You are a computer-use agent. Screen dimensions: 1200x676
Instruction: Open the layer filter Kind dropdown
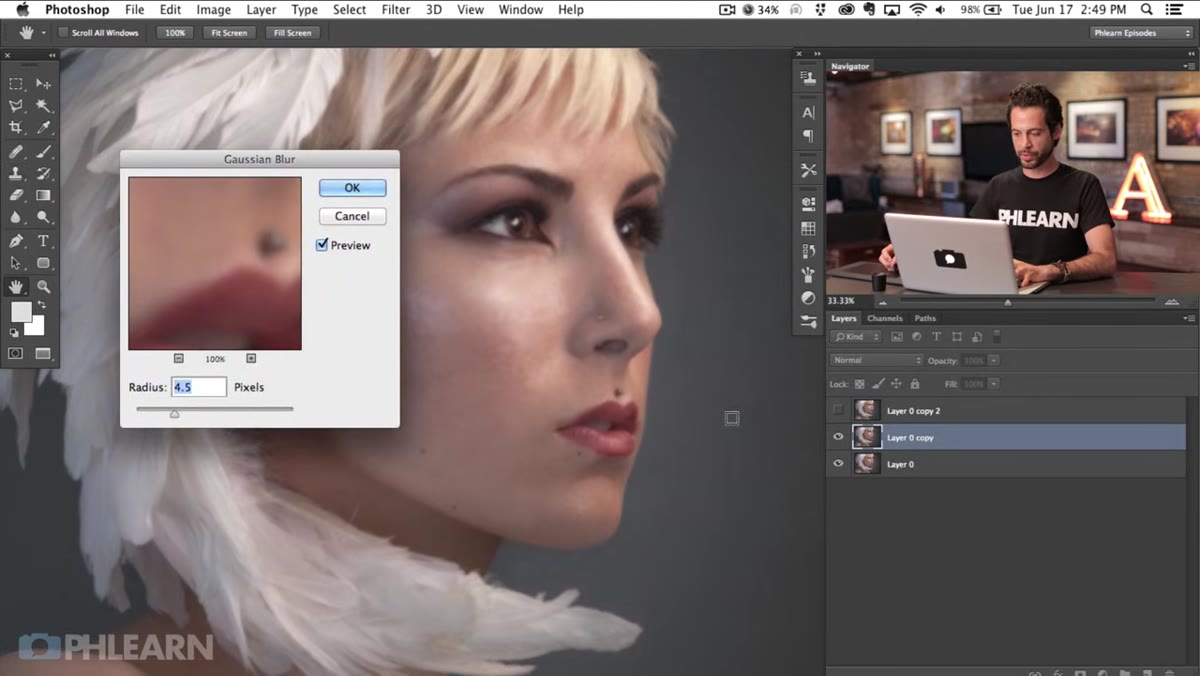[x=855, y=337]
